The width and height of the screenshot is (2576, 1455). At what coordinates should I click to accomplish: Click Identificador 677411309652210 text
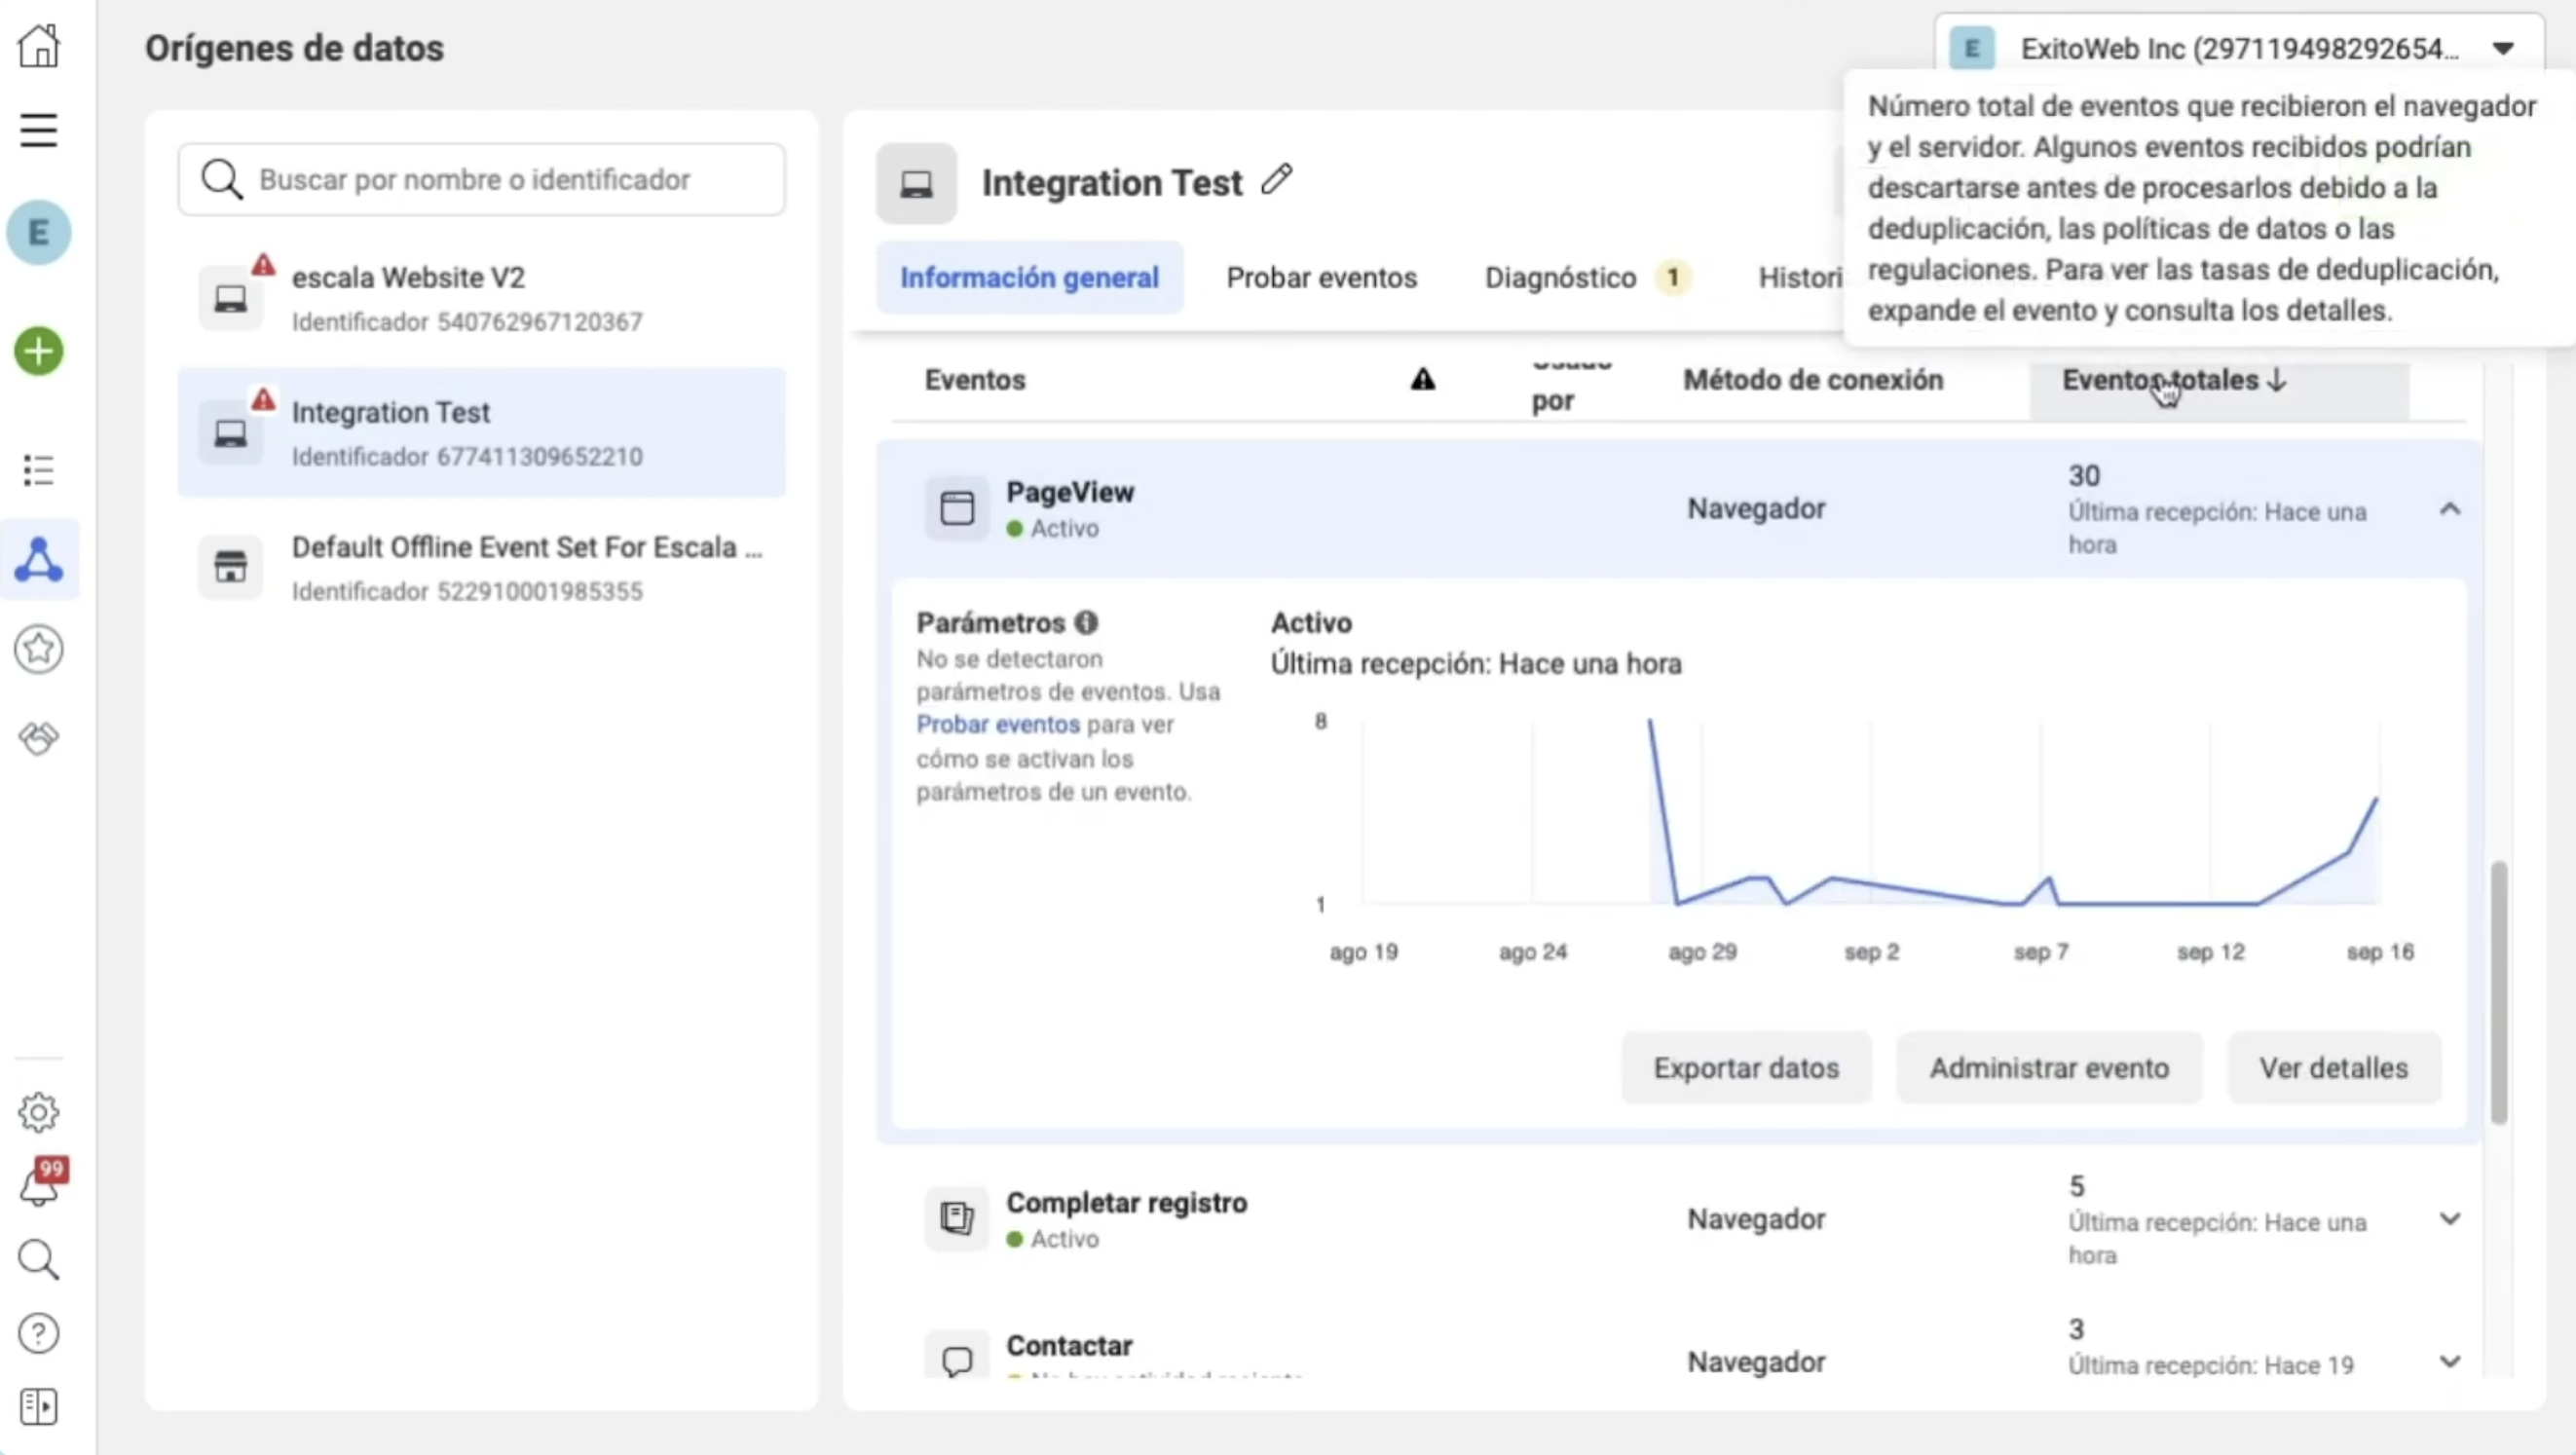[467, 456]
